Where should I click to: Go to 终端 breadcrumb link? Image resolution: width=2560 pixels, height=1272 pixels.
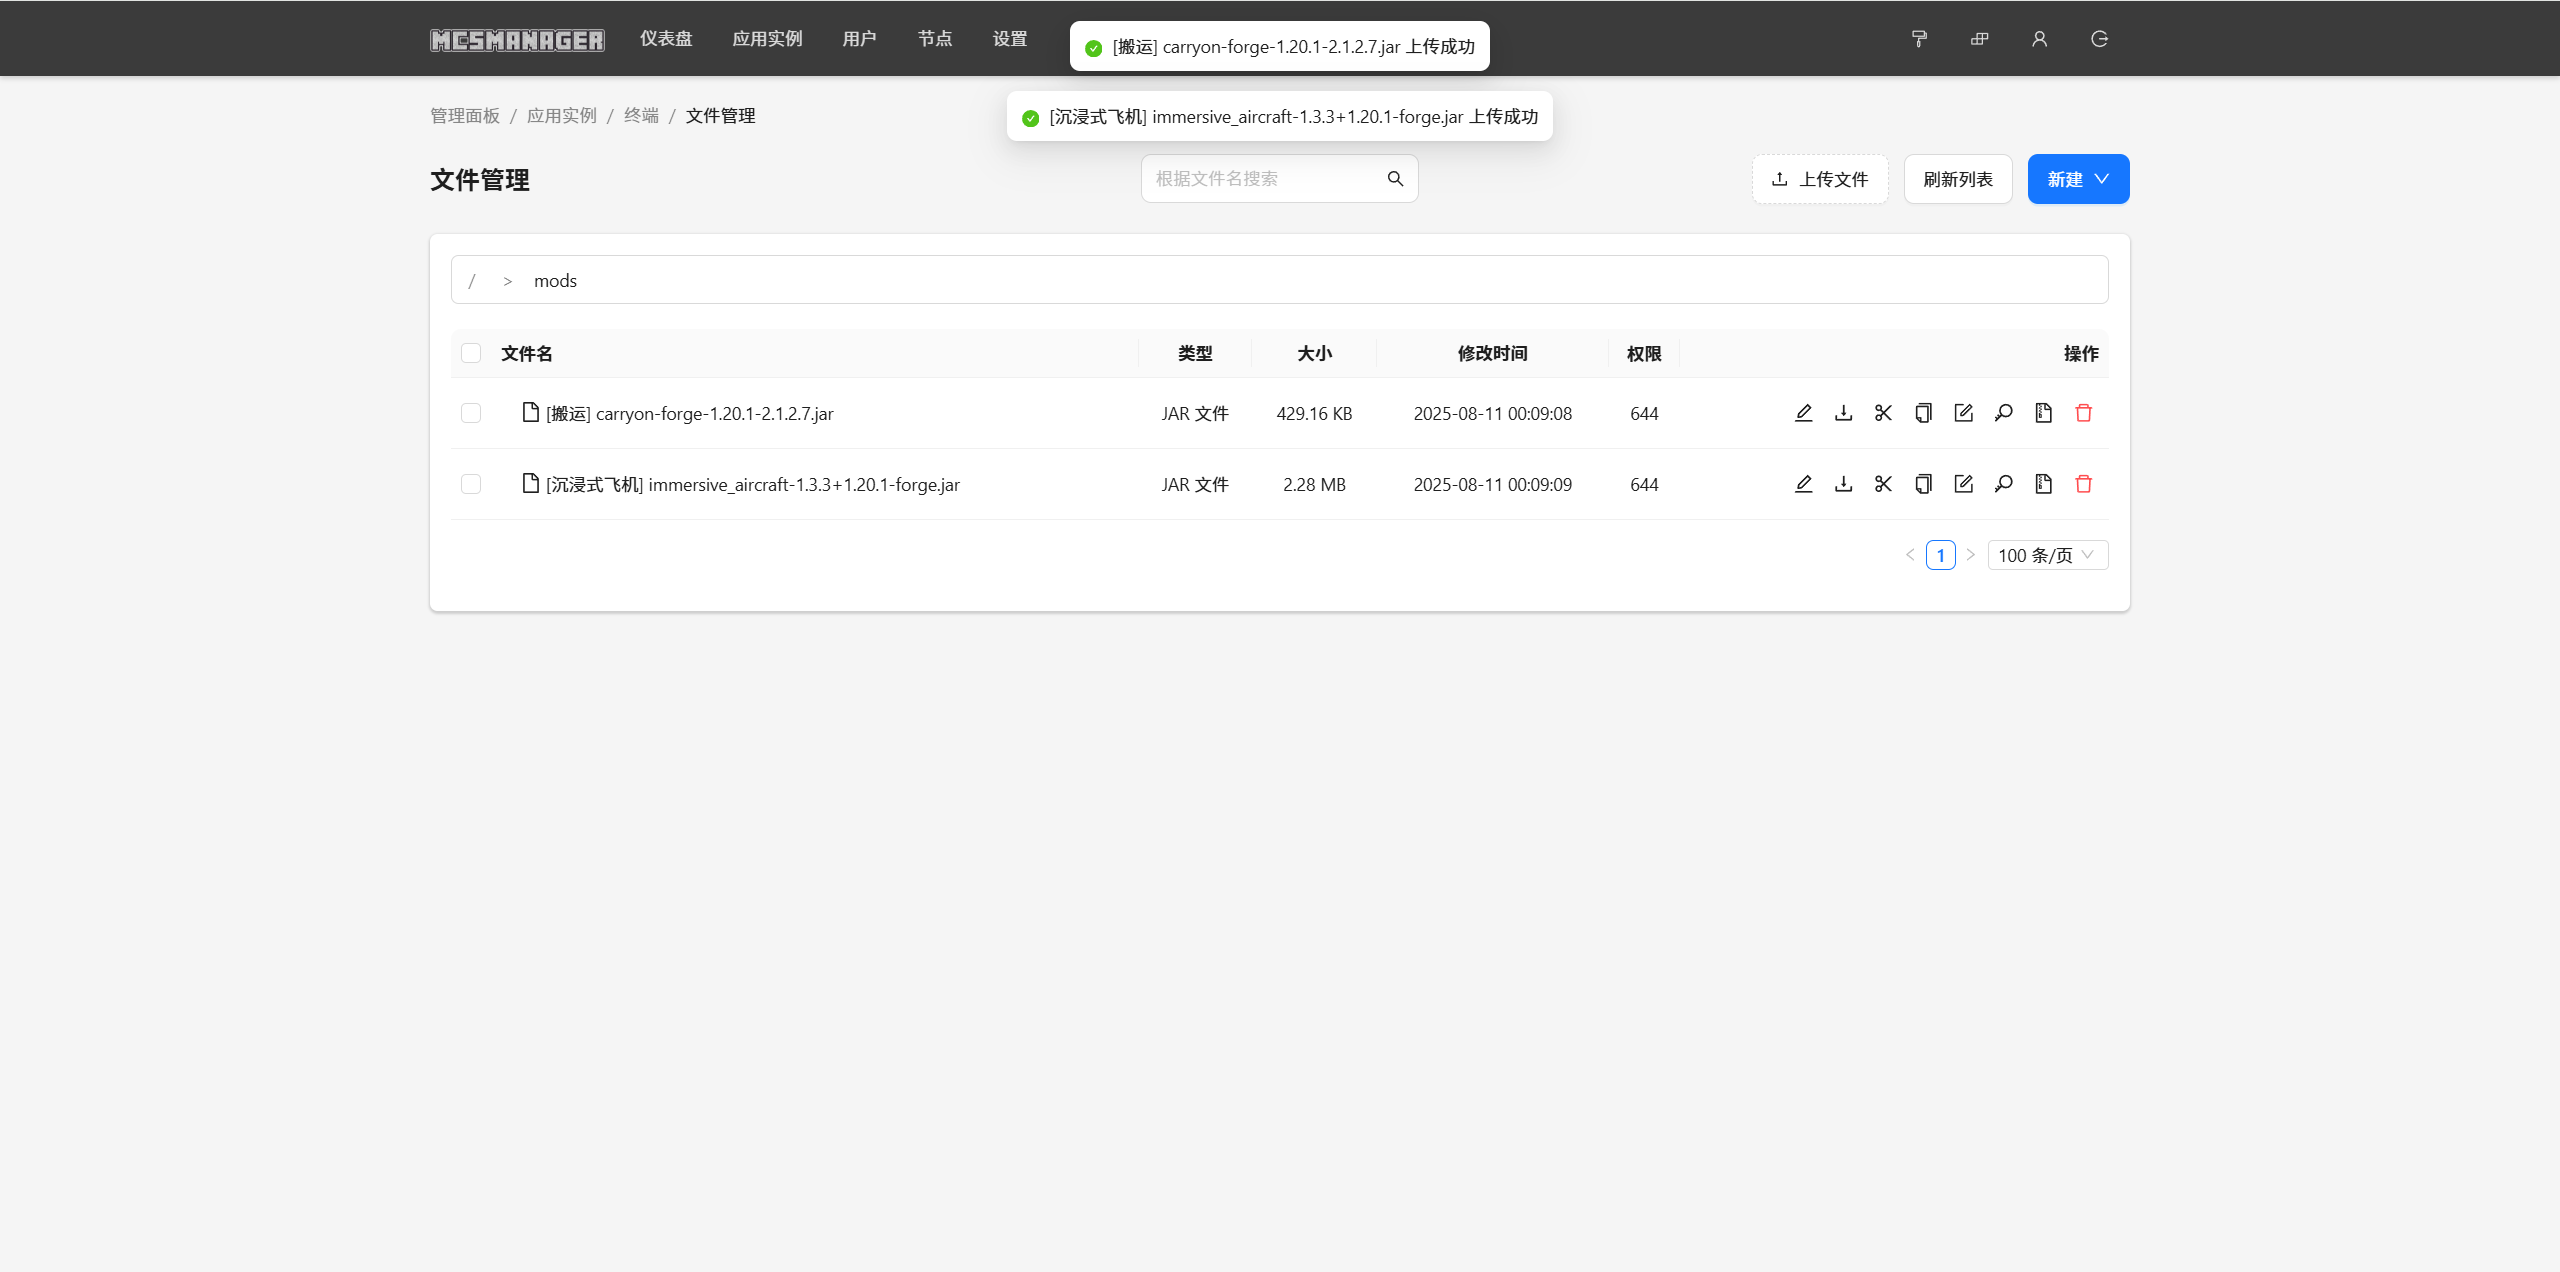click(x=641, y=116)
